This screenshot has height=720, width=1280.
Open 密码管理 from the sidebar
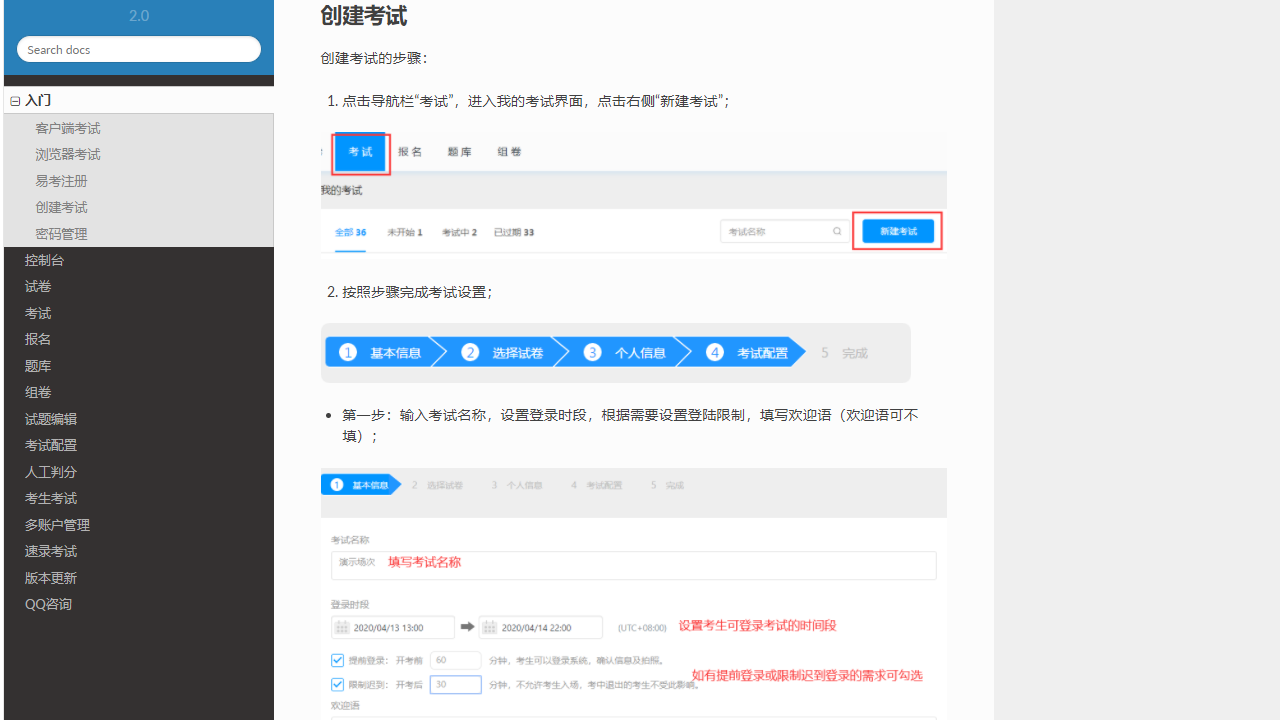click(x=60, y=233)
